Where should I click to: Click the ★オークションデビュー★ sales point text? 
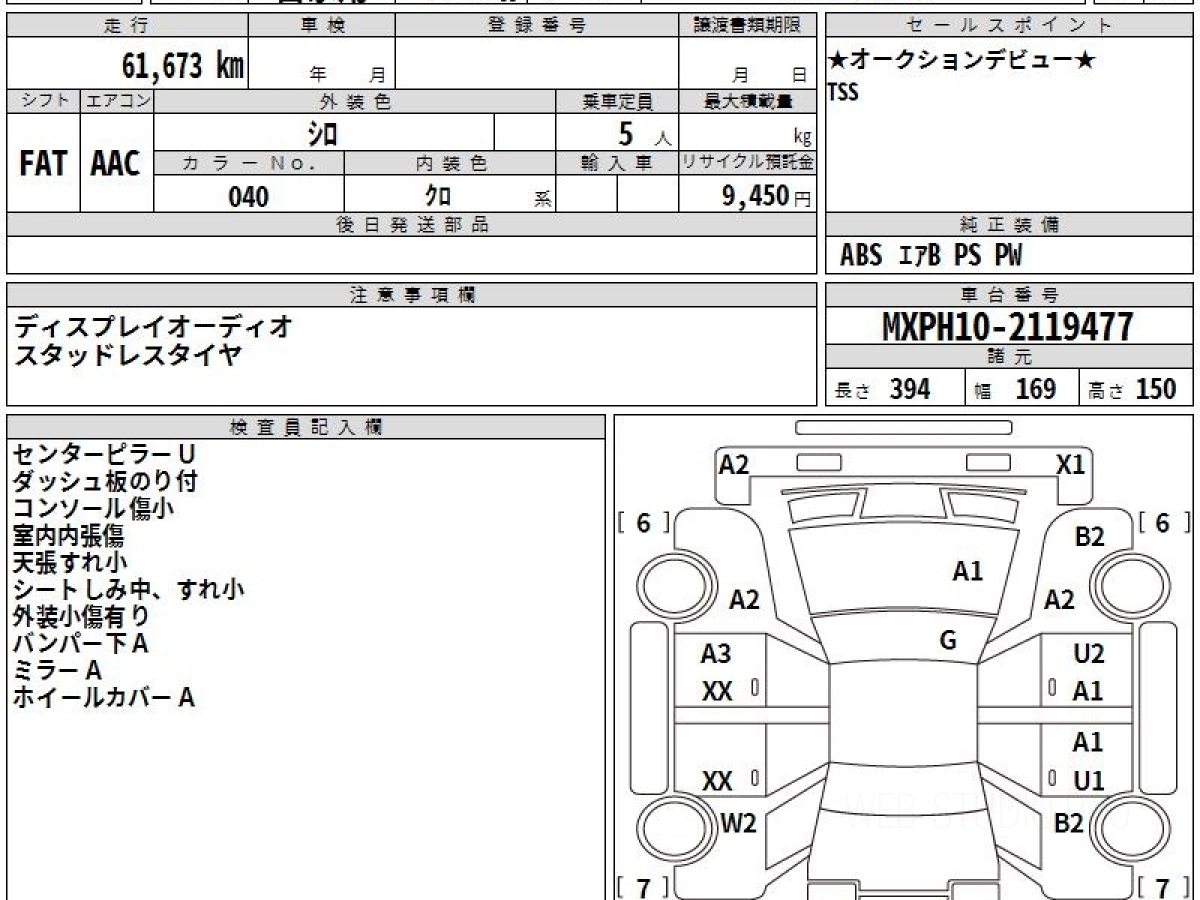962,61
